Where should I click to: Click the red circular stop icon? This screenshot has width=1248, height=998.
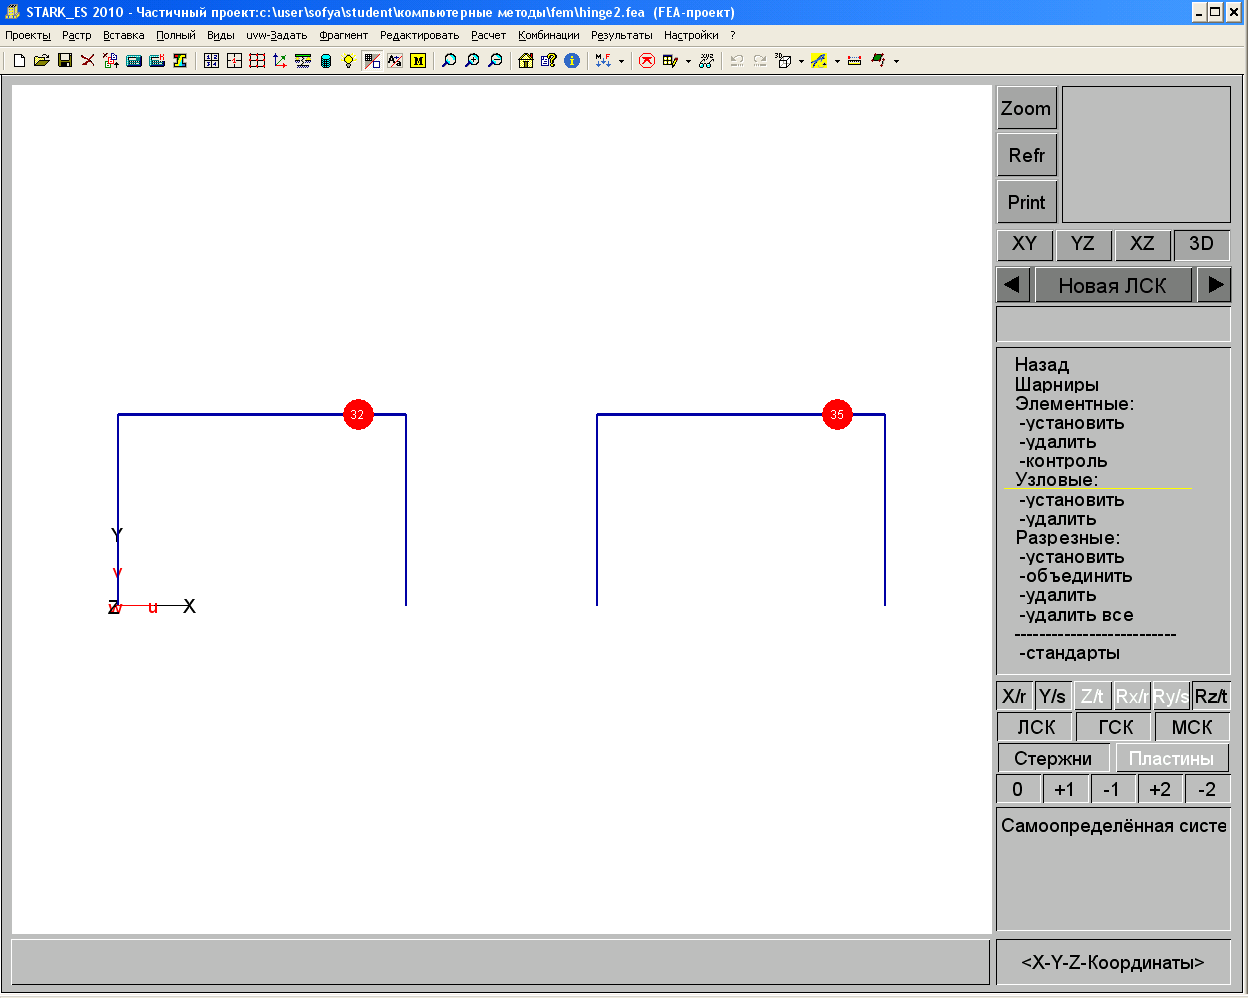[x=647, y=61]
